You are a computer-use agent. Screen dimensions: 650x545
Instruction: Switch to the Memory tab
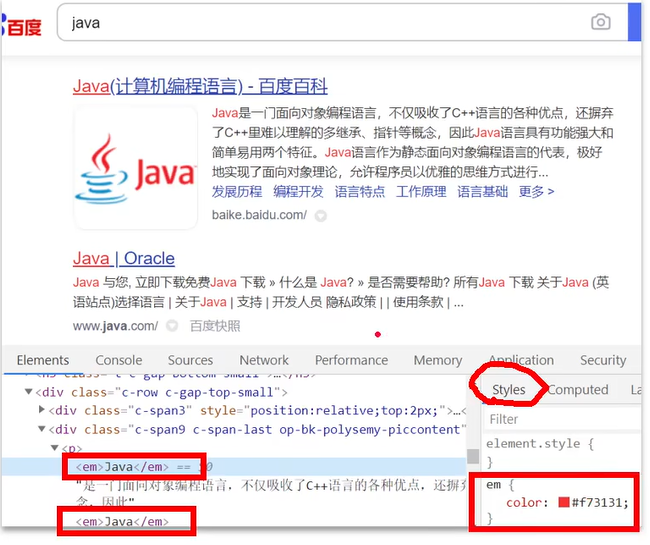(438, 360)
